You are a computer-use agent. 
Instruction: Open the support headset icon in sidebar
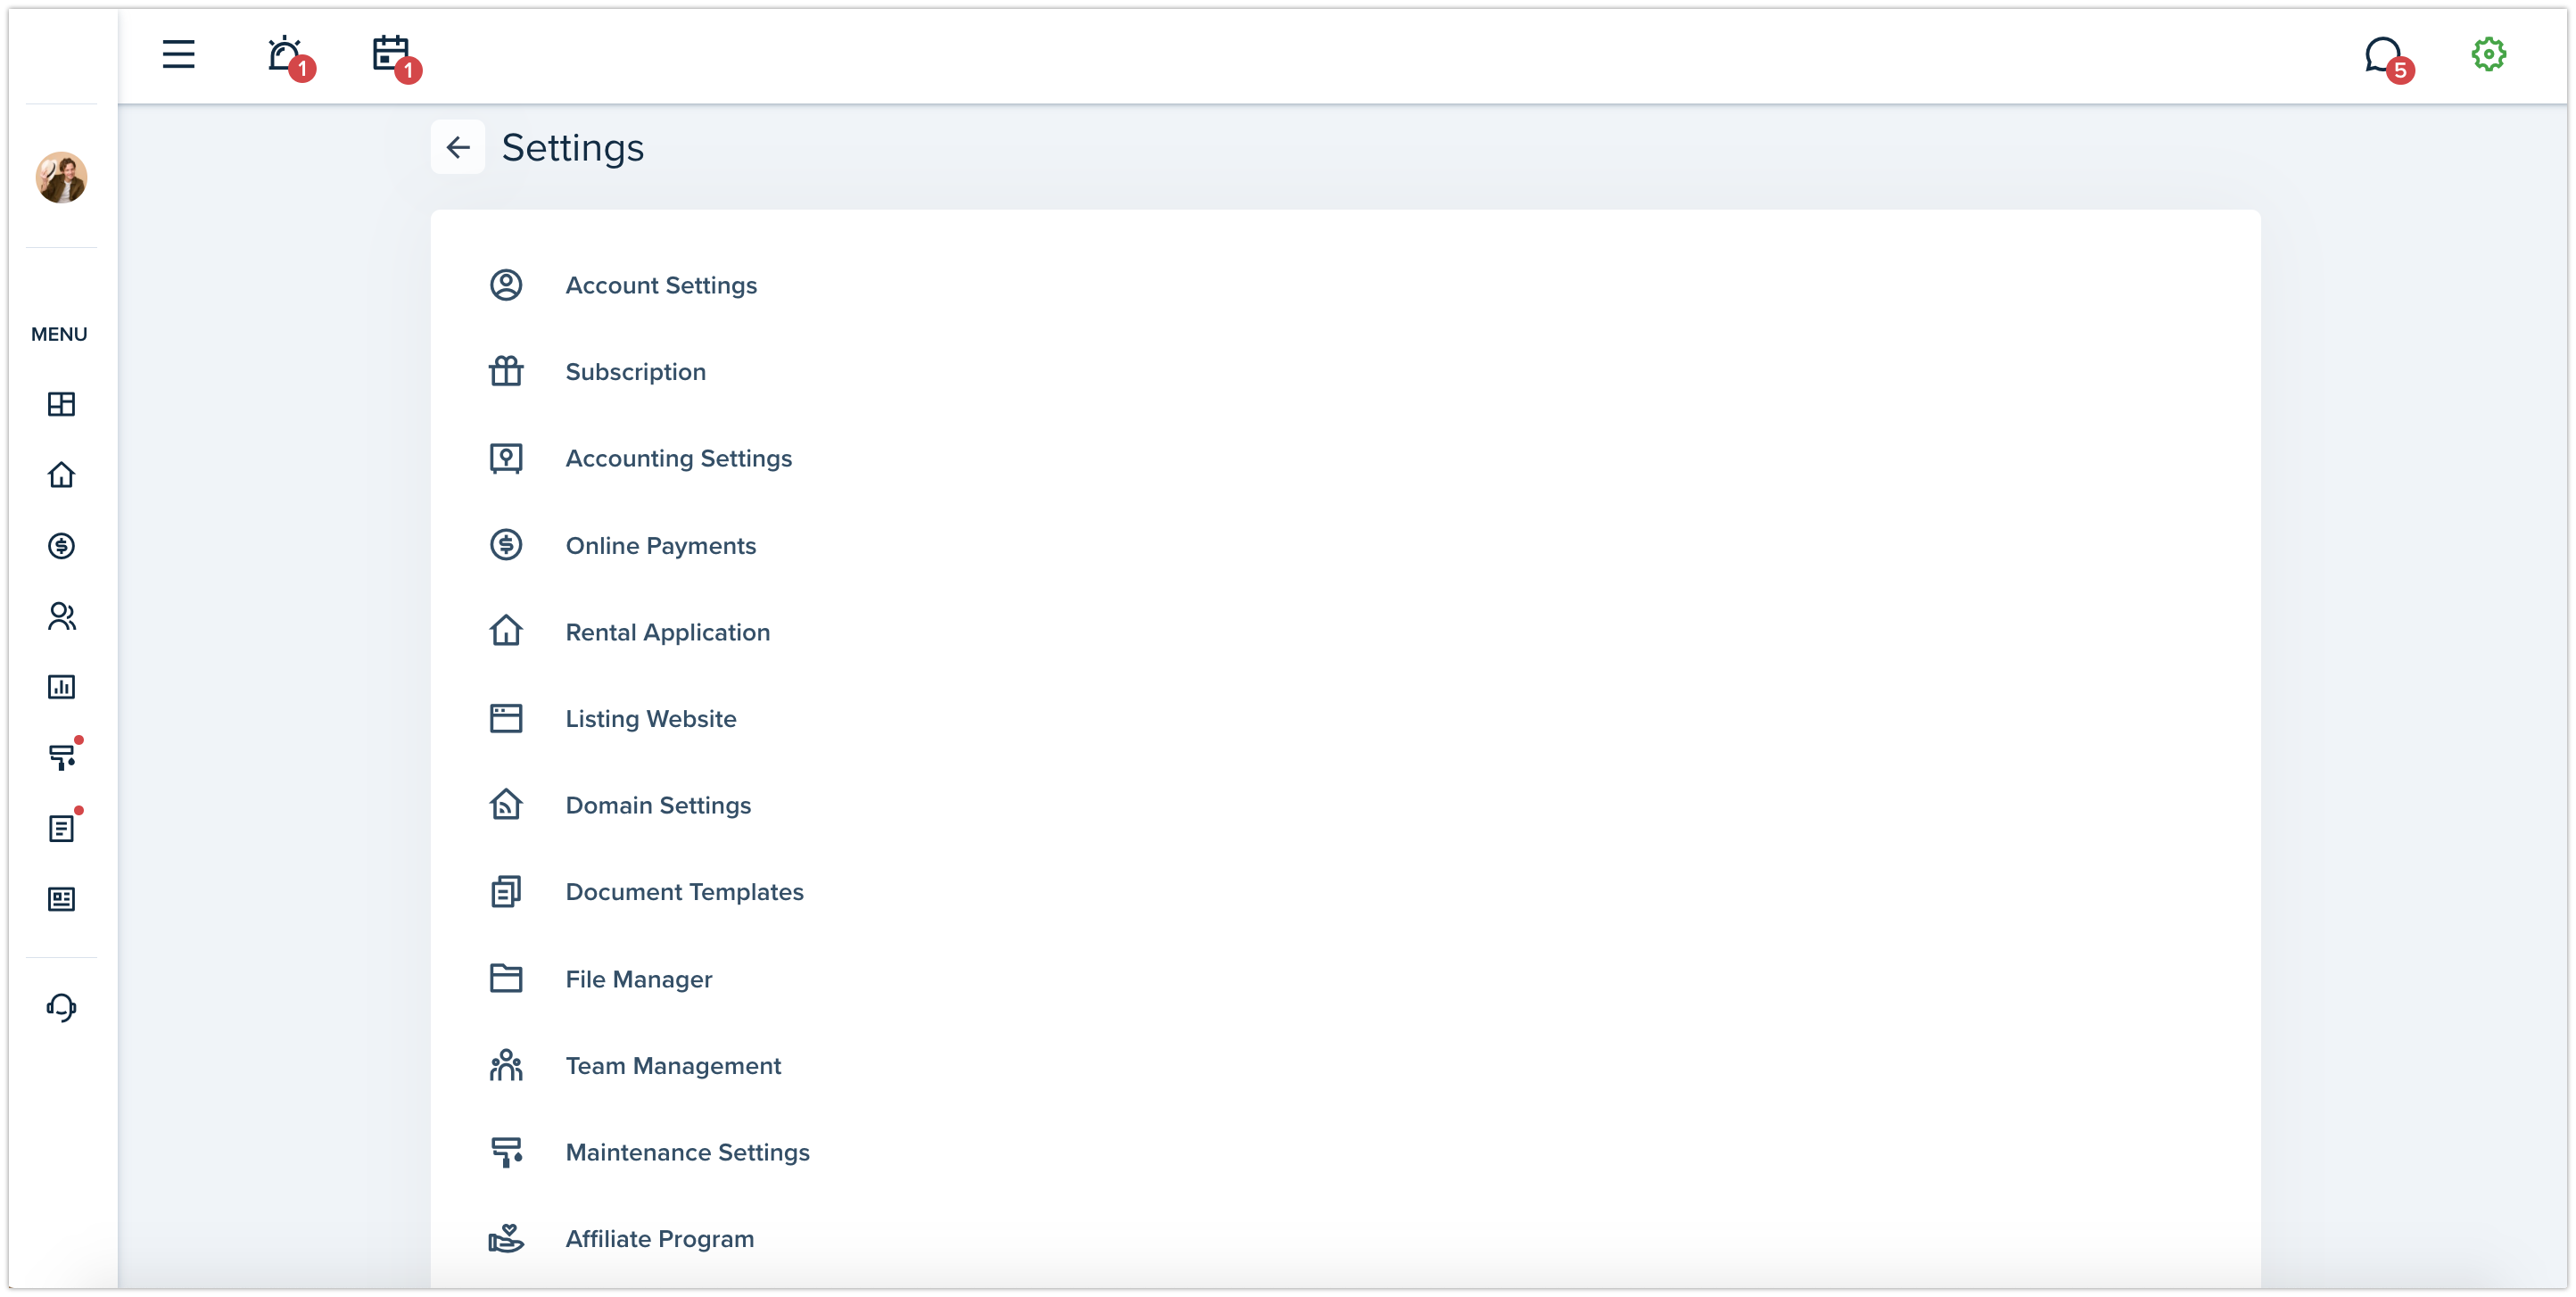(62, 1007)
